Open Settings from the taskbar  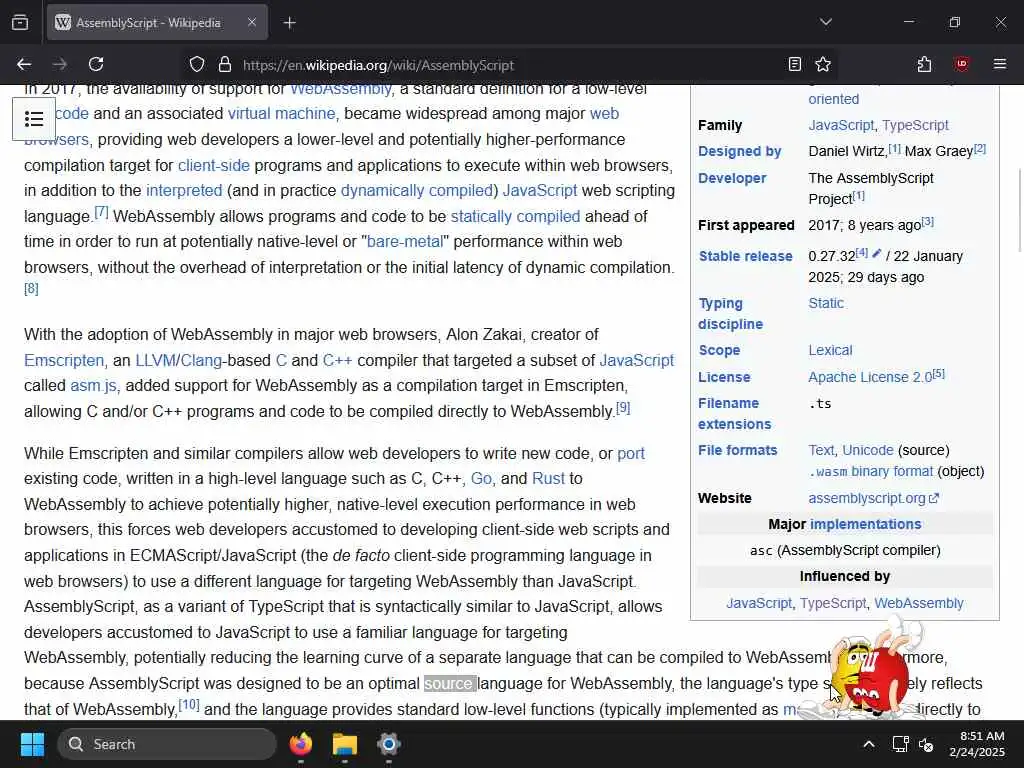[389, 744]
